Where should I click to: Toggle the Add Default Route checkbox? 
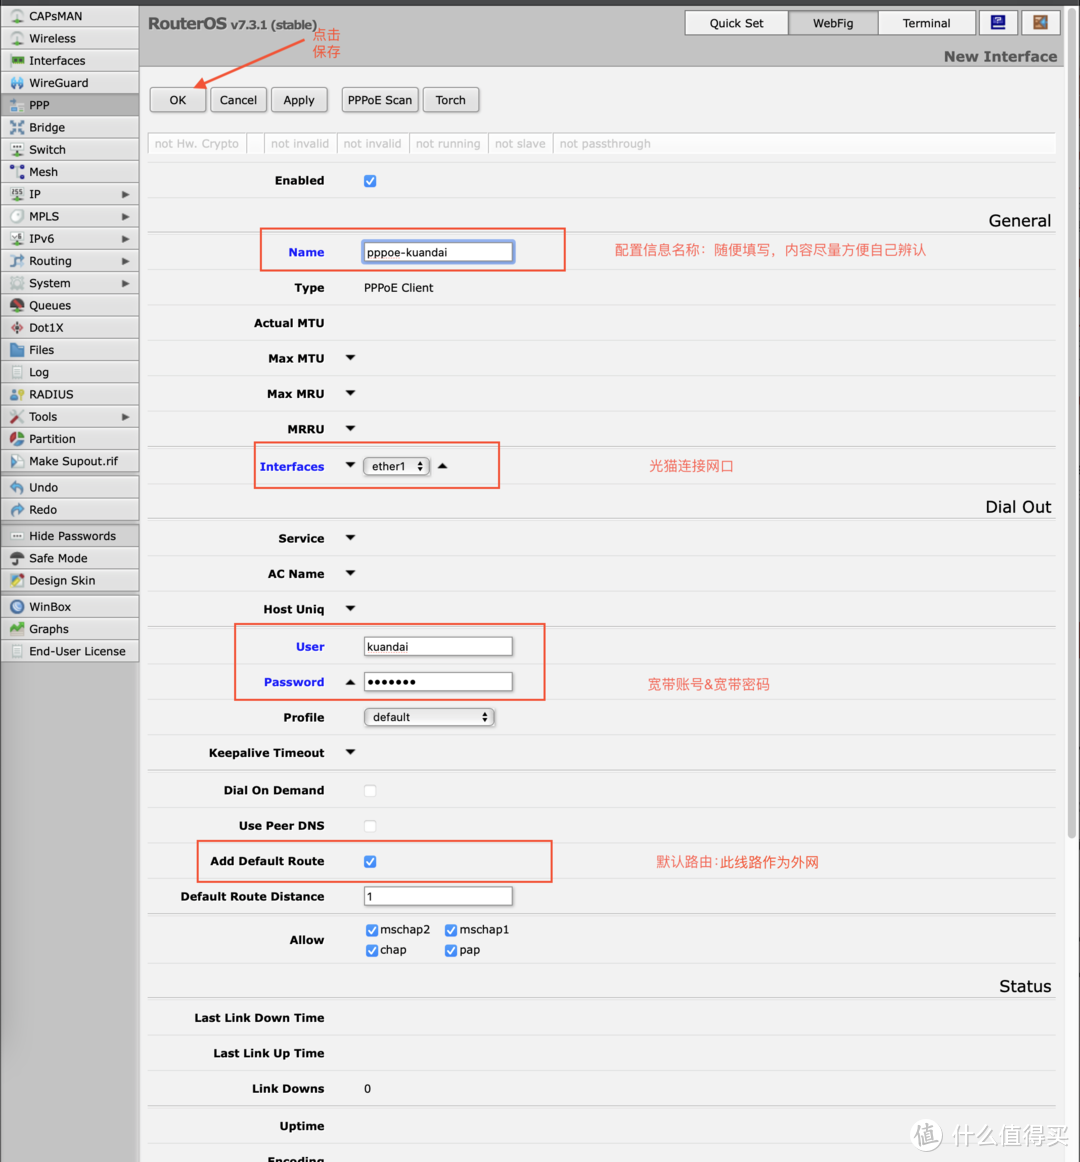pos(370,861)
